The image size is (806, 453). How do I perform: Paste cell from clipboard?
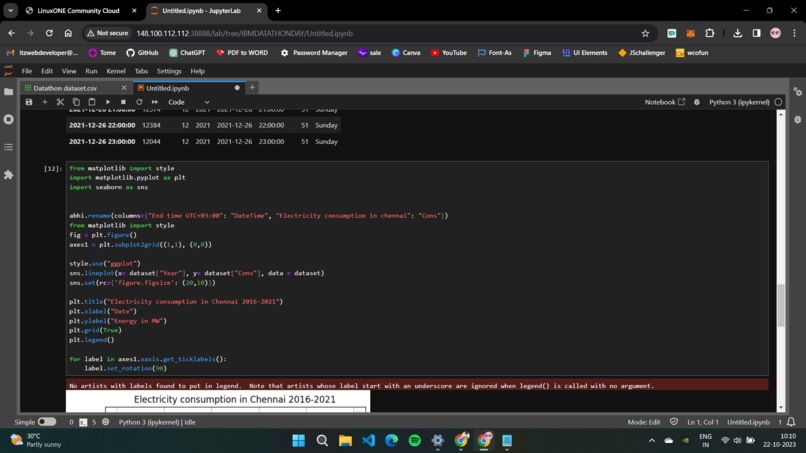[x=92, y=102]
